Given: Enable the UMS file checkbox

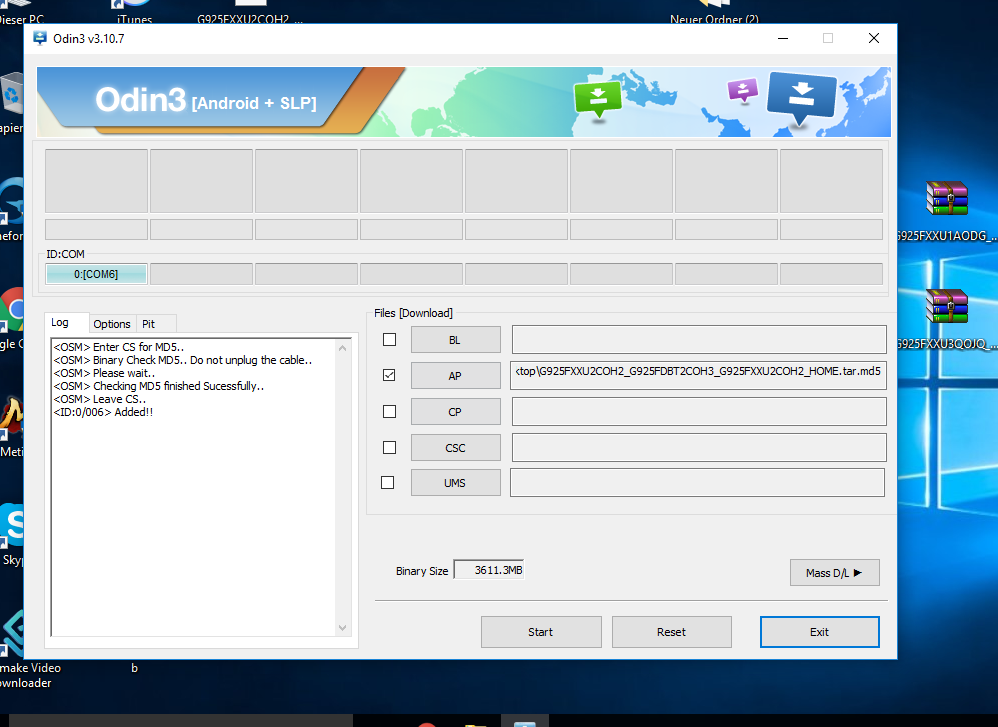Looking at the screenshot, I should (x=388, y=483).
